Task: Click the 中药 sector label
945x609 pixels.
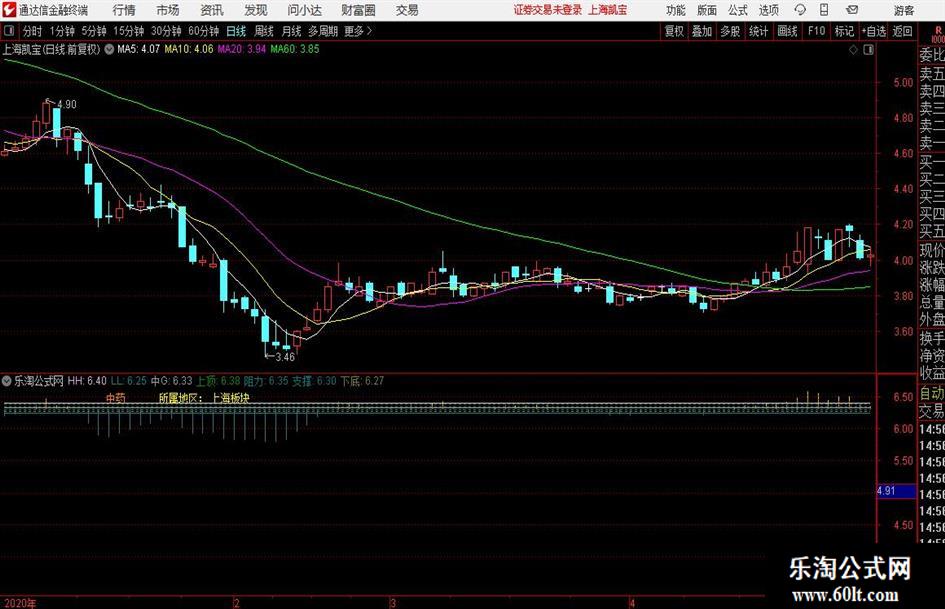Action: point(116,398)
